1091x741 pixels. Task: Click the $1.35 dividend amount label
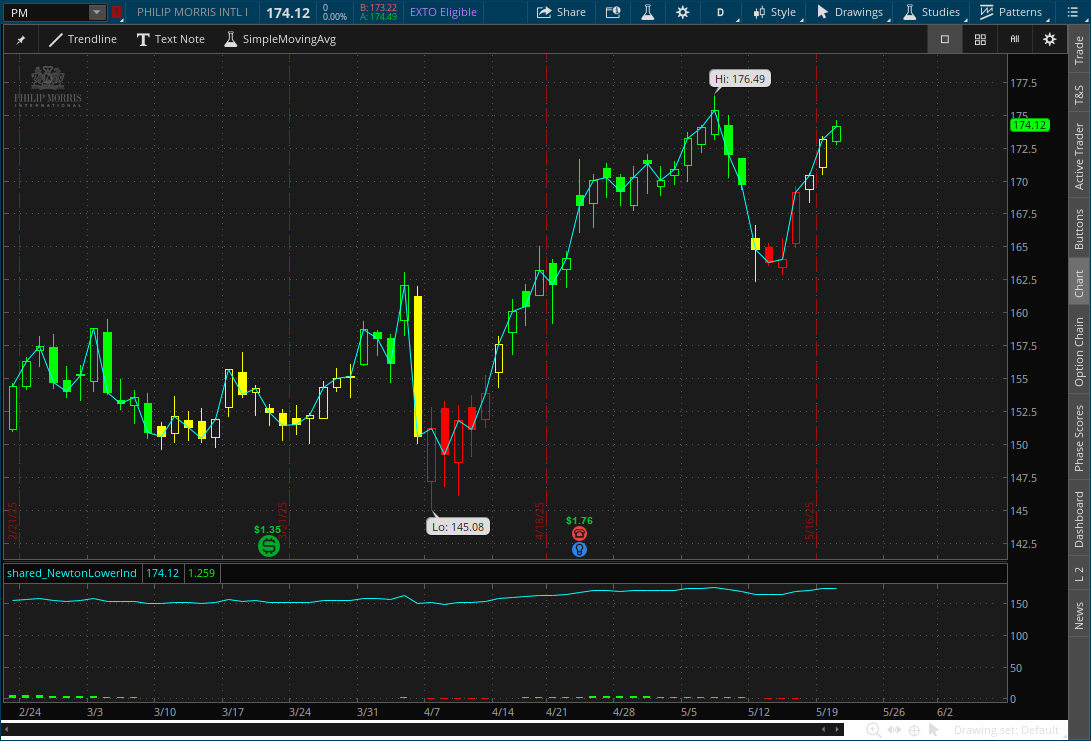(x=267, y=529)
